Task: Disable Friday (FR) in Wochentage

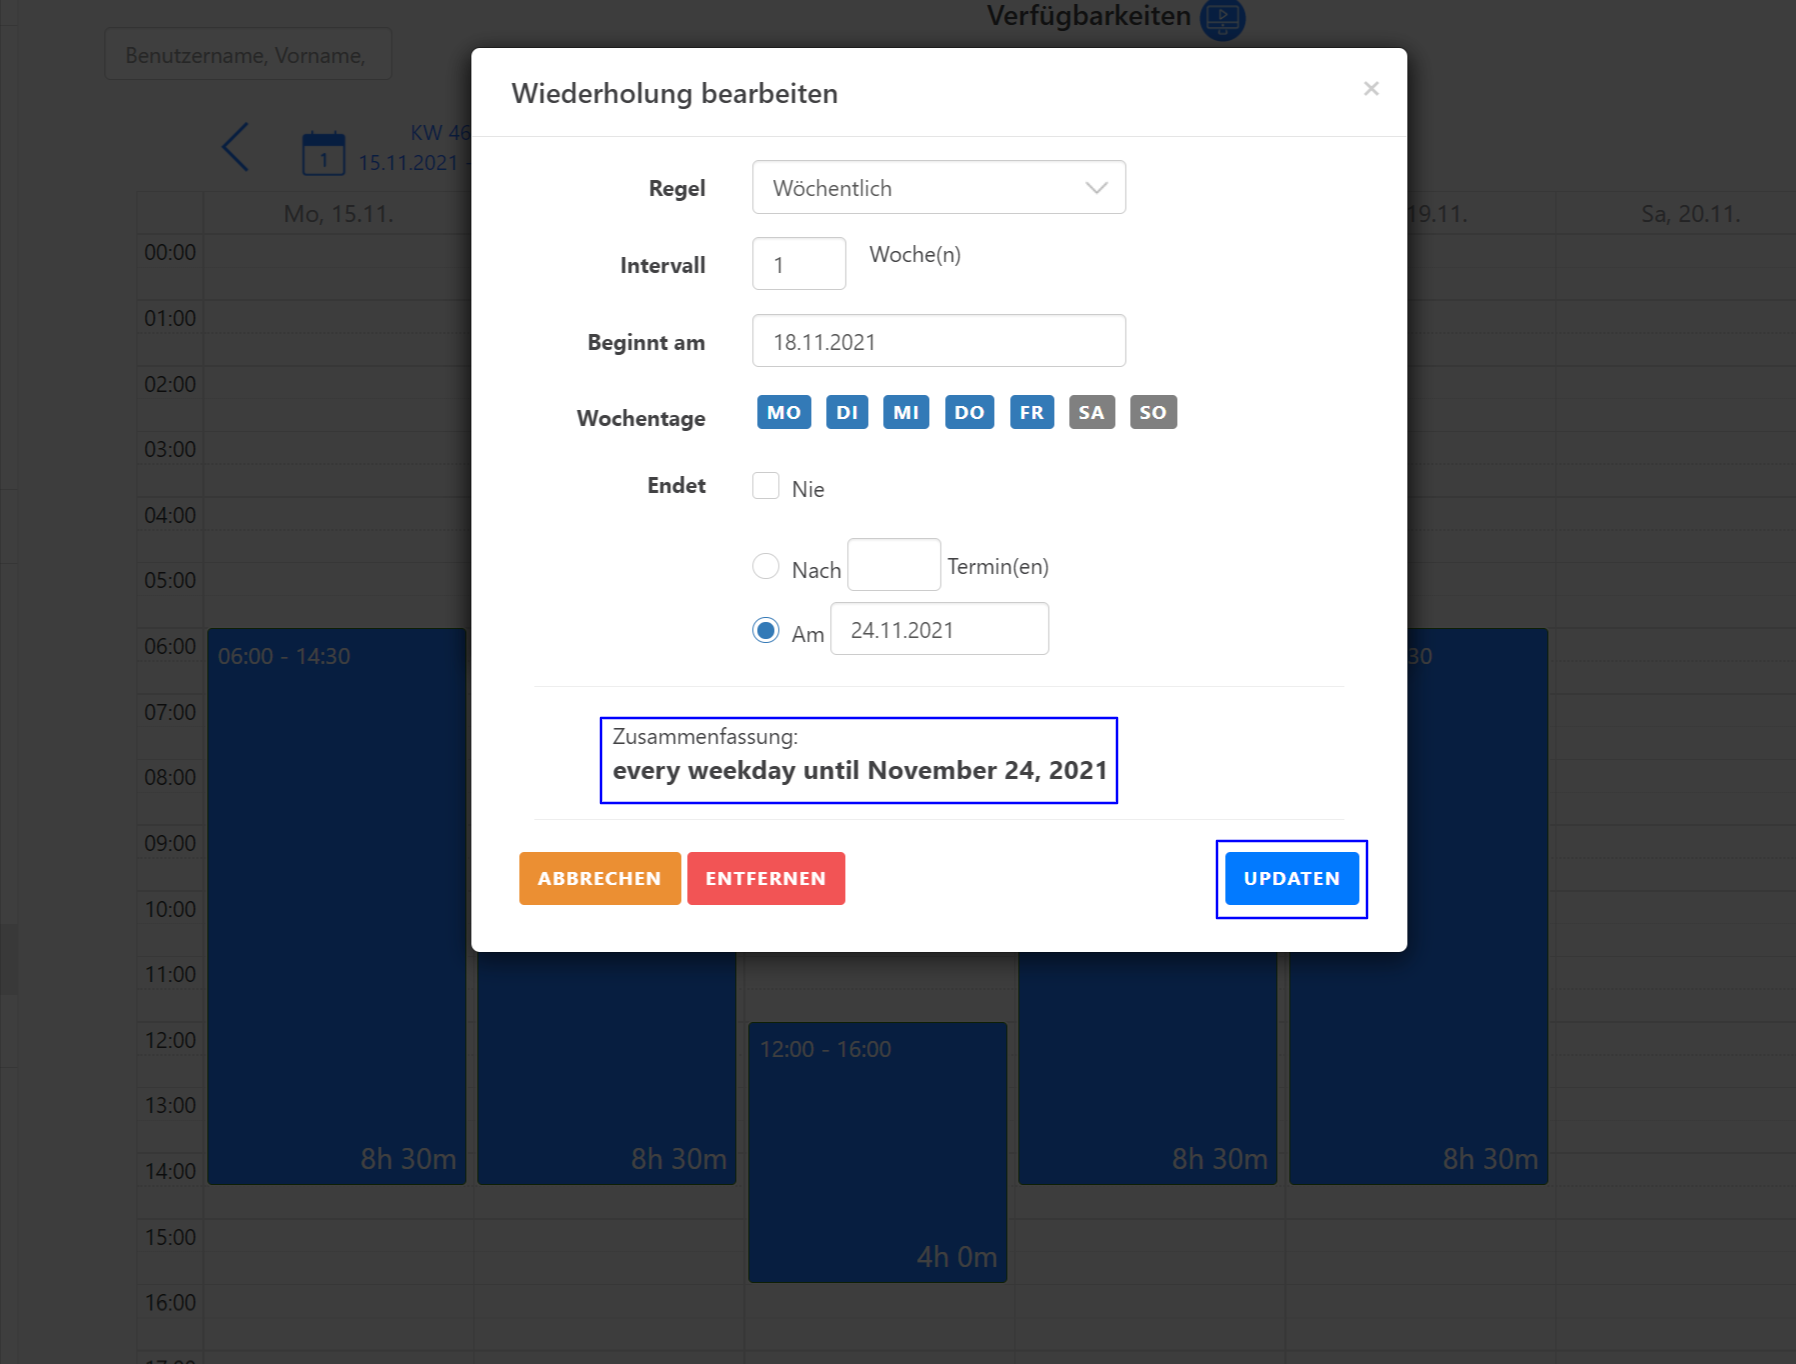Action: click(1031, 412)
